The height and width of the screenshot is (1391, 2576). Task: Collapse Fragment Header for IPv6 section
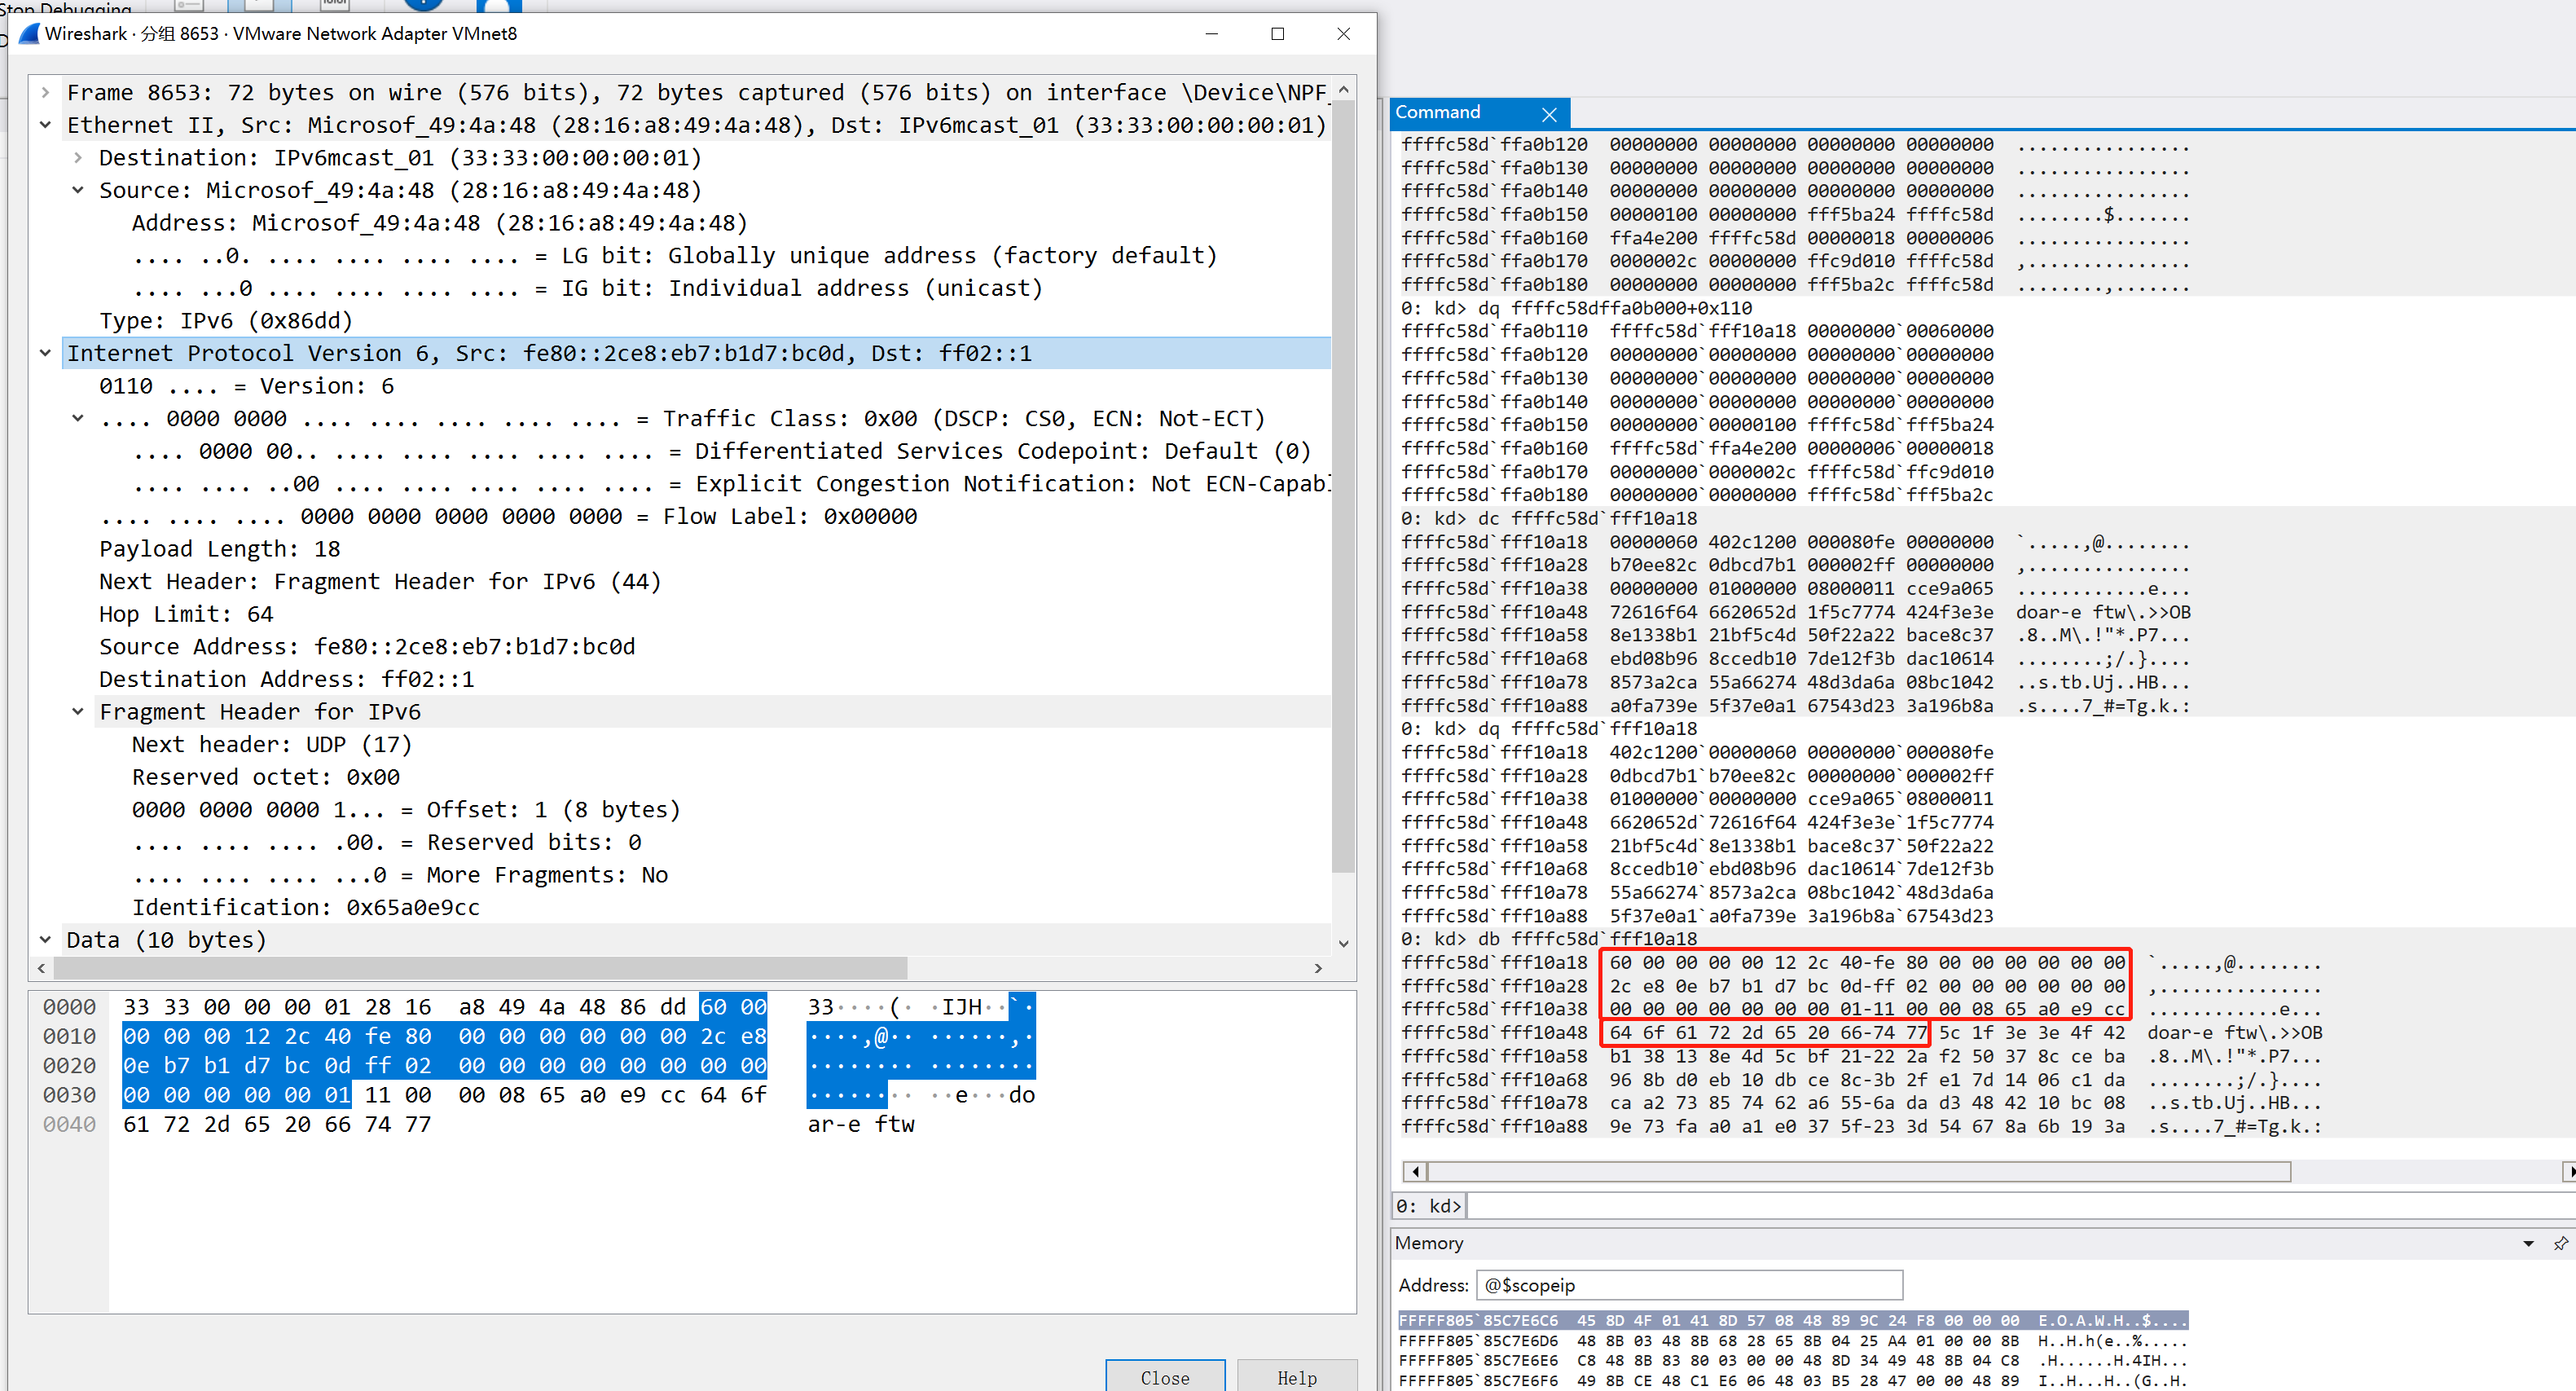point(78,712)
